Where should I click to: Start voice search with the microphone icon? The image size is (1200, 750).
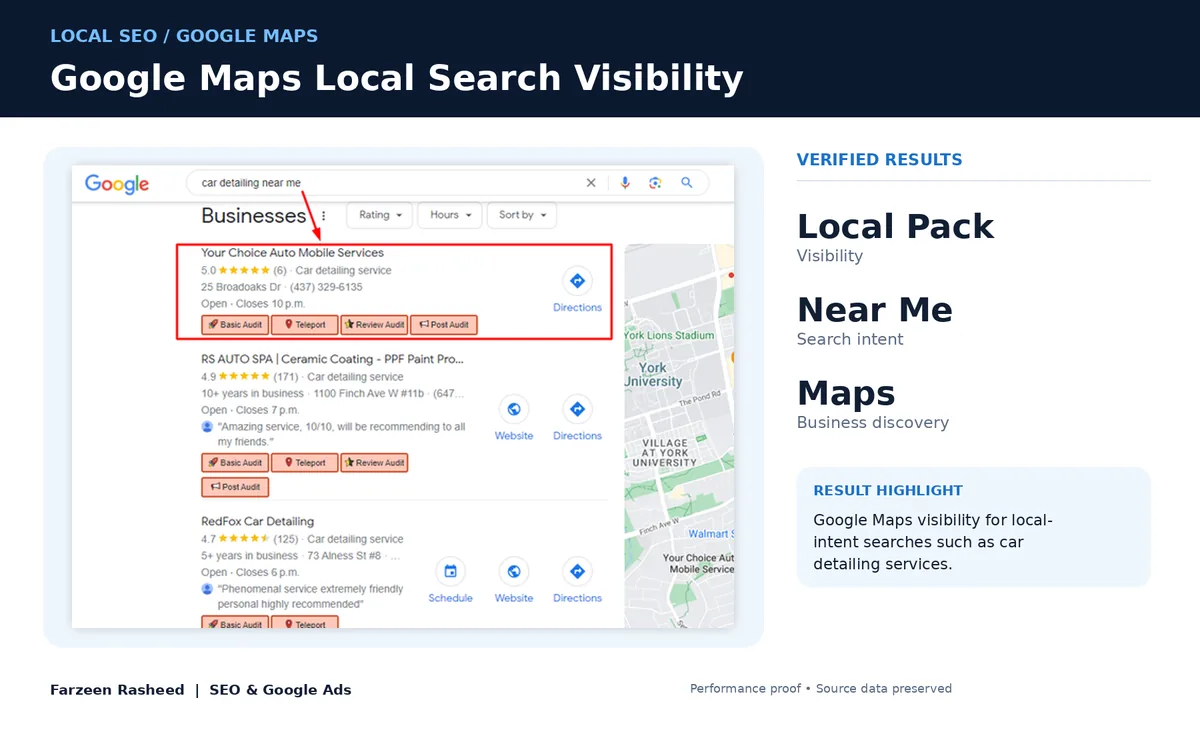coord(625,183)
